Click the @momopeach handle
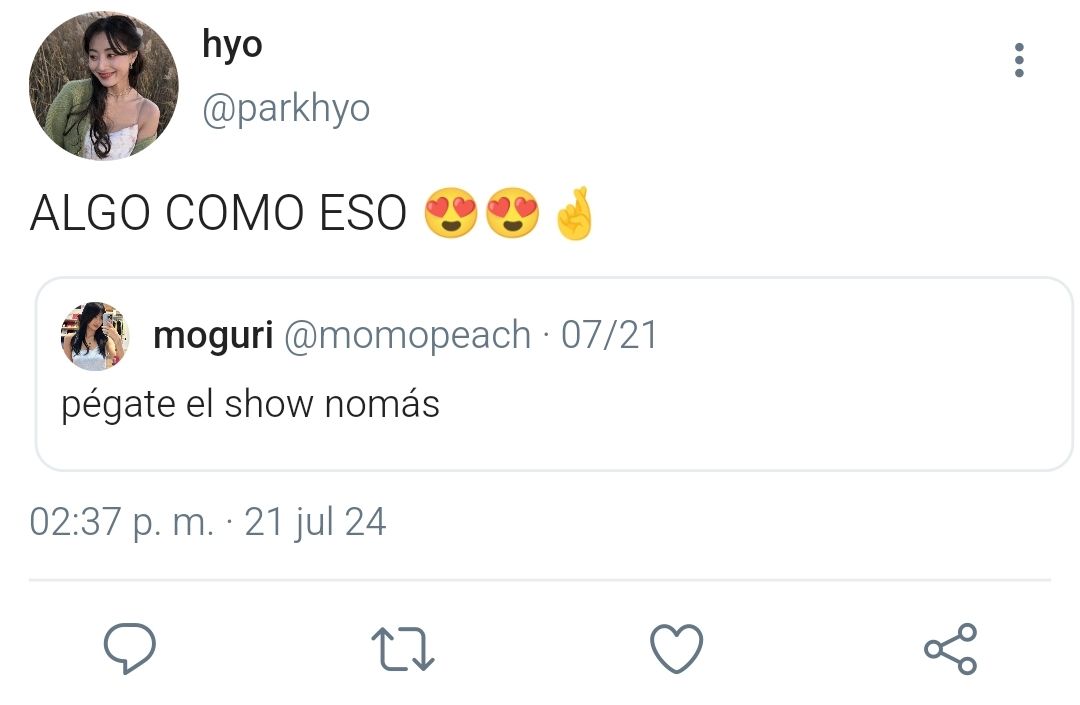This screenshot has height=705, width=1080. (x=407, y=336)
